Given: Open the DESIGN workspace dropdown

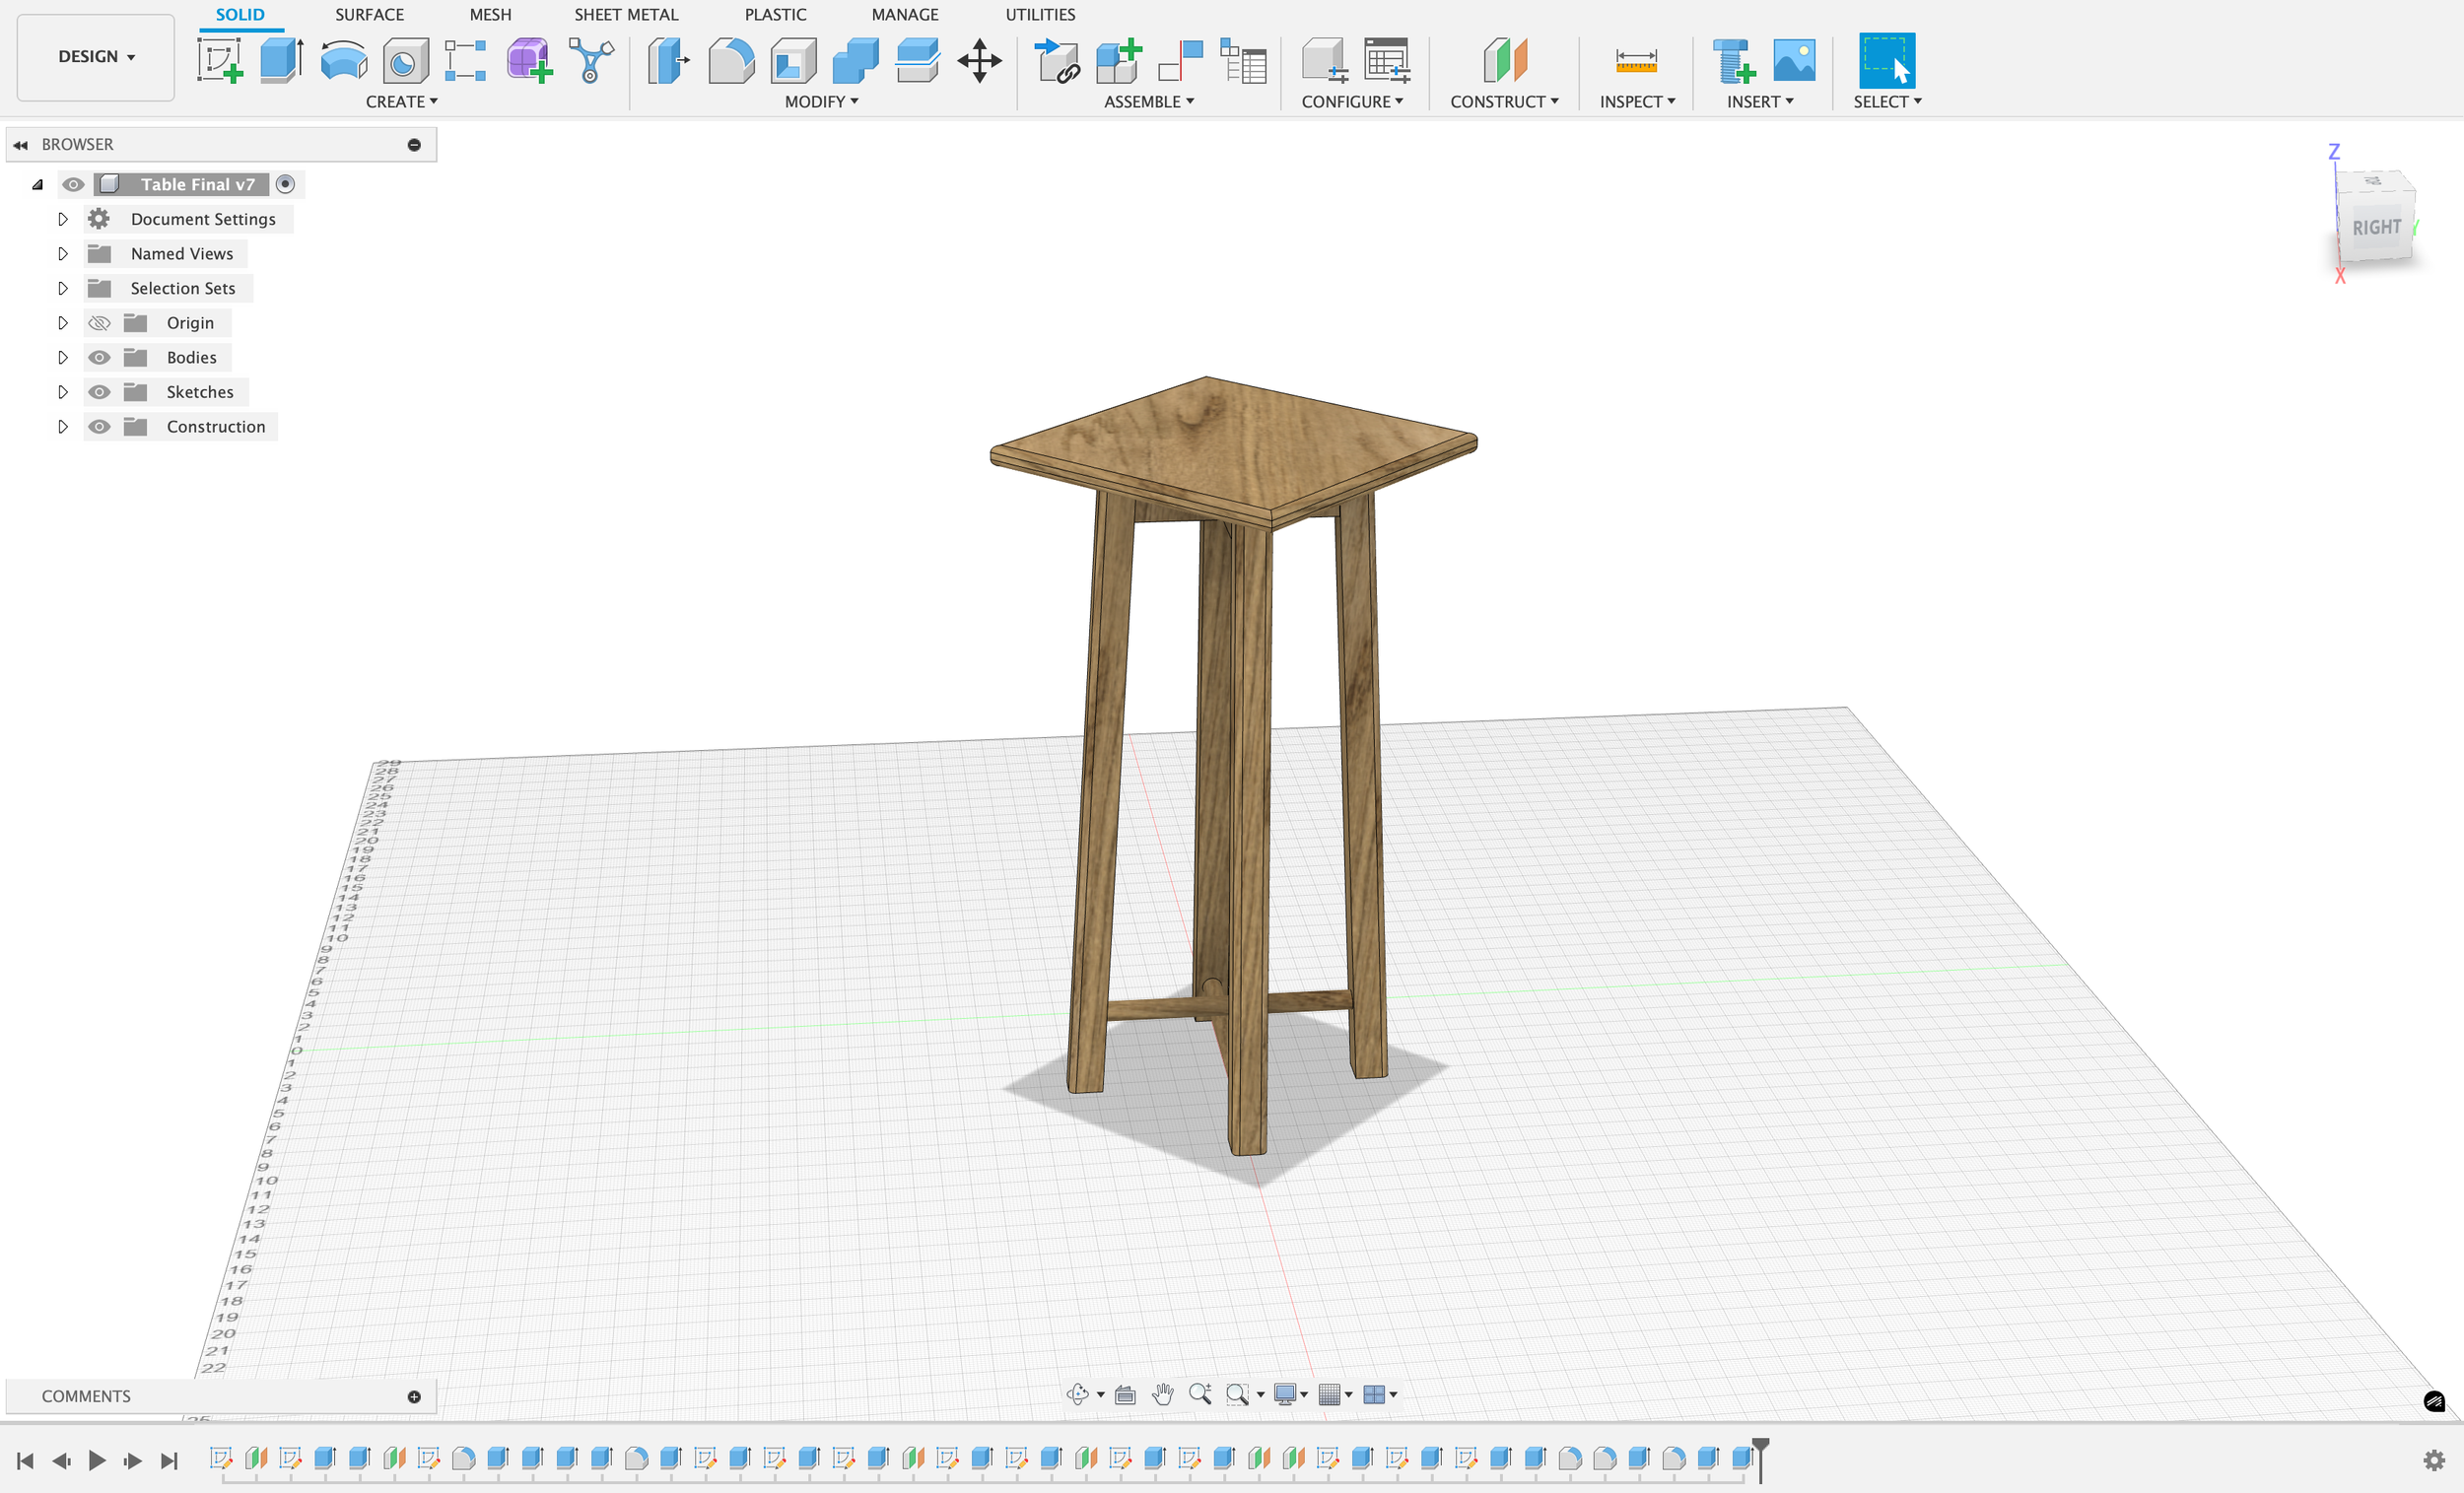Looking at the screenshot, I should coord(96,57).
